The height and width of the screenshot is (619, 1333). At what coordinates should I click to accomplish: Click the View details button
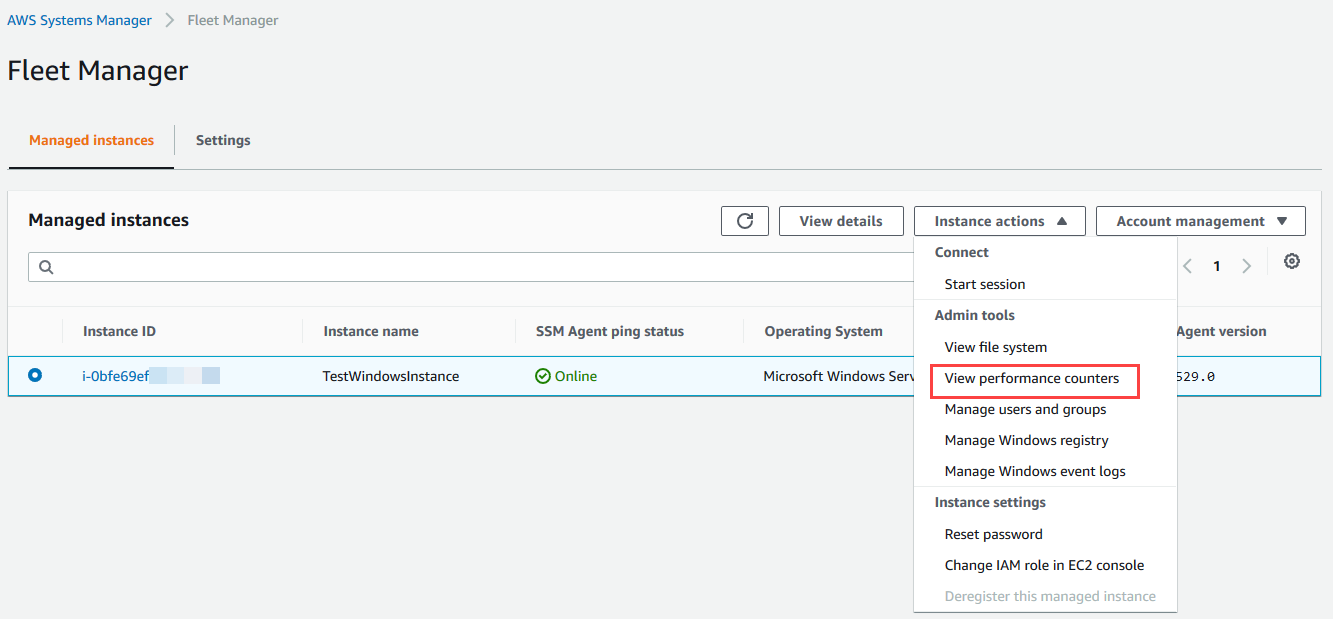[841, 221]
